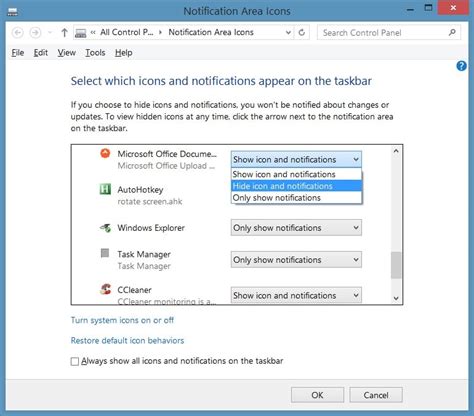Open the File menu

tap(18, 53)
